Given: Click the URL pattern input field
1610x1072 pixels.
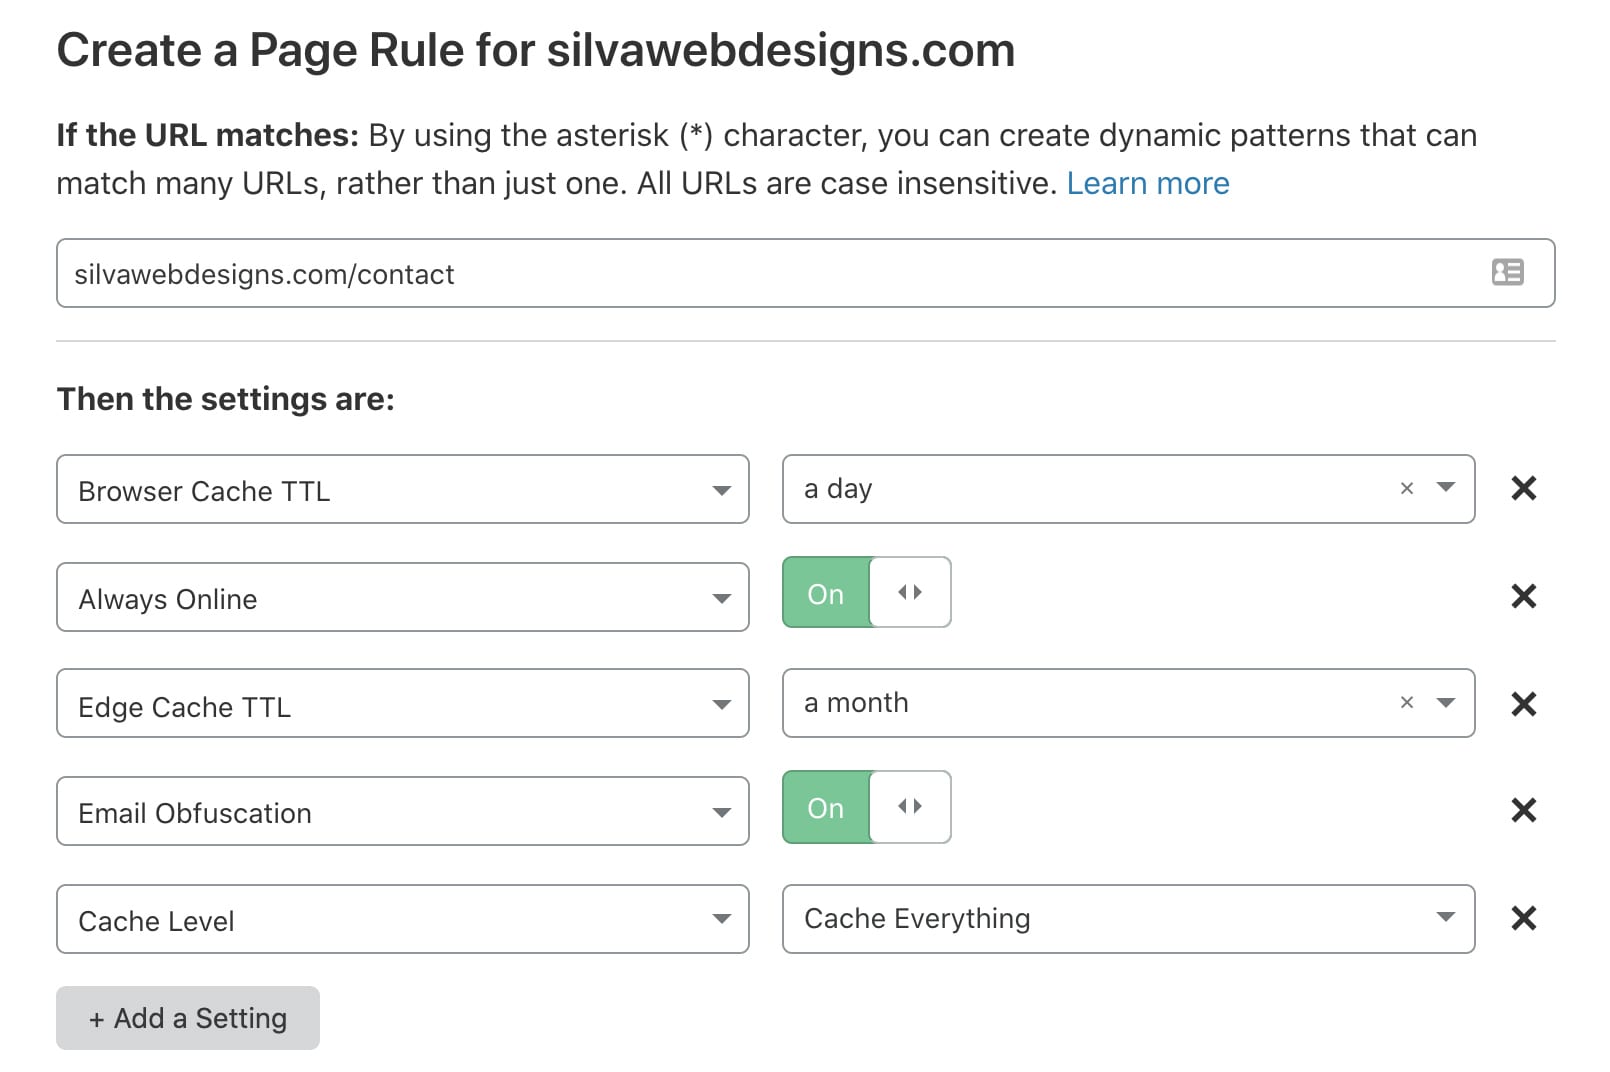Looking at the screenshot, I should (806, 273).
